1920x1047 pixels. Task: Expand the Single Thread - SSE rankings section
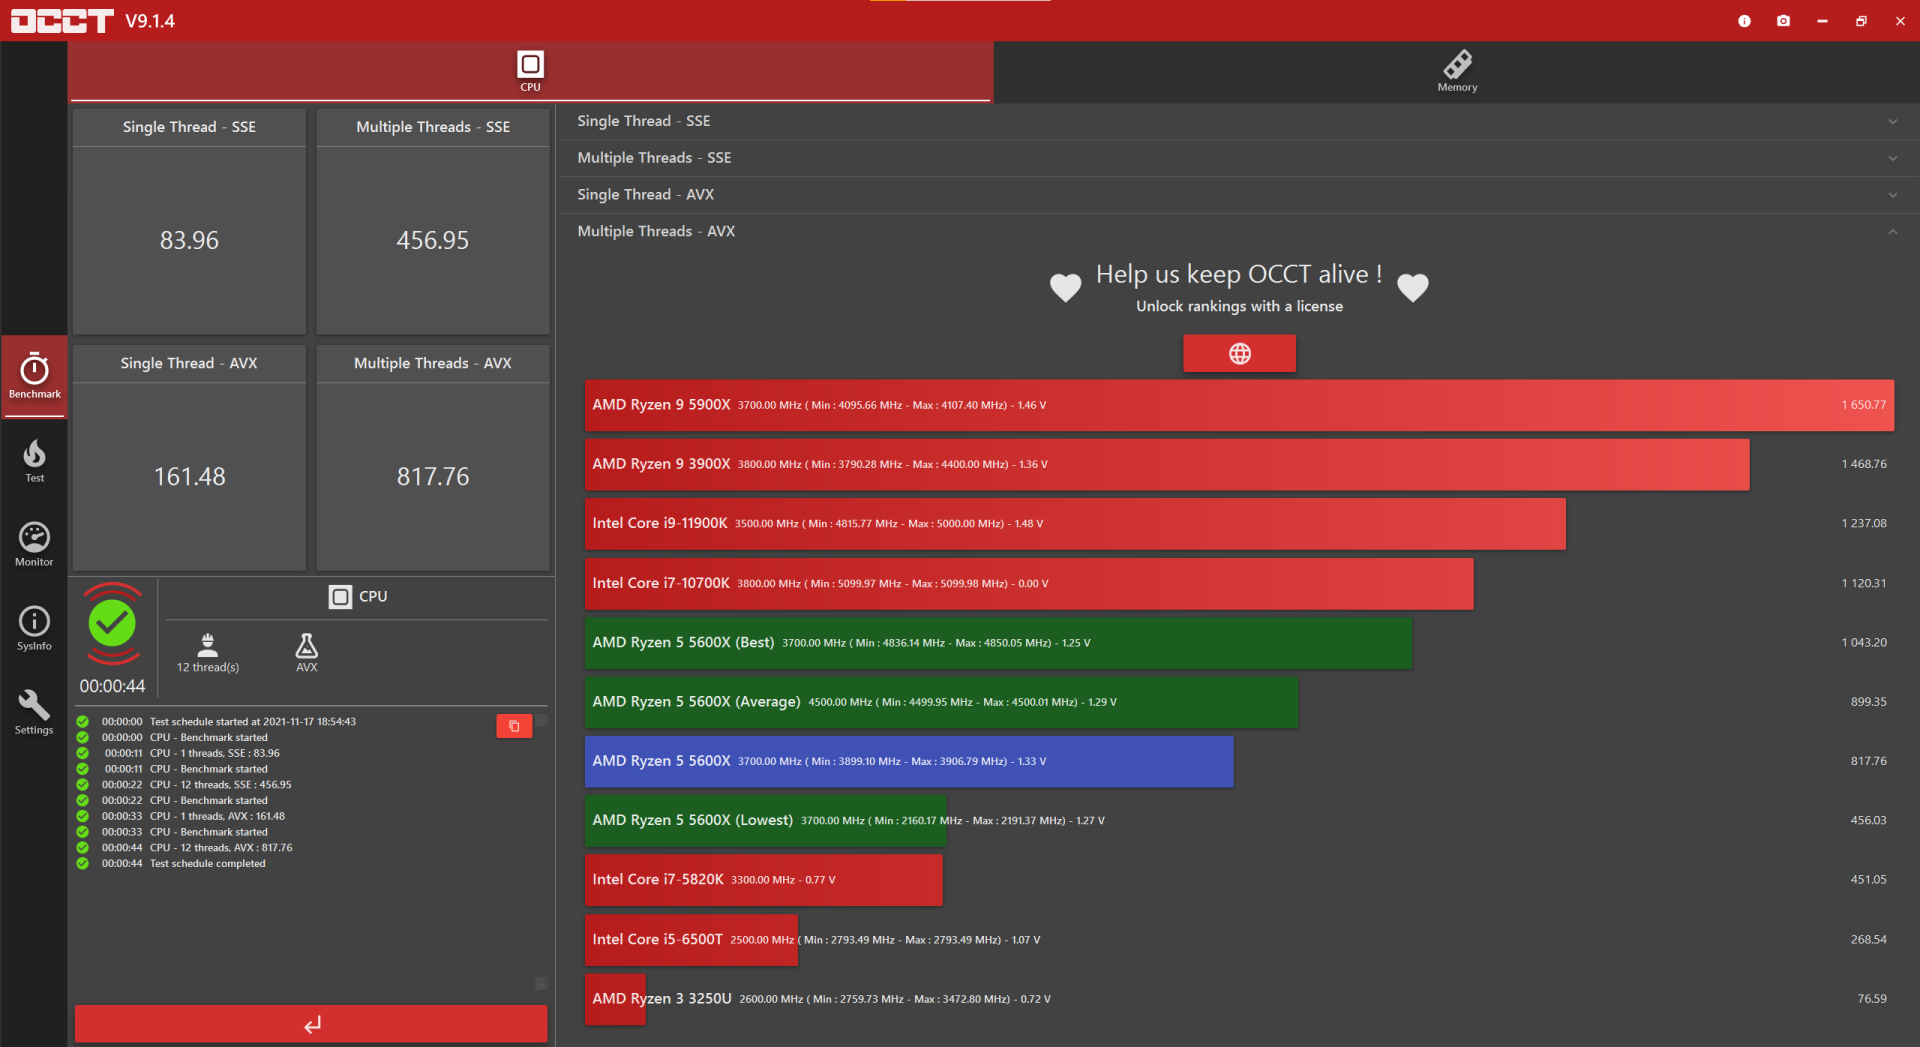pyautogui.click(x=1238, y=121)
